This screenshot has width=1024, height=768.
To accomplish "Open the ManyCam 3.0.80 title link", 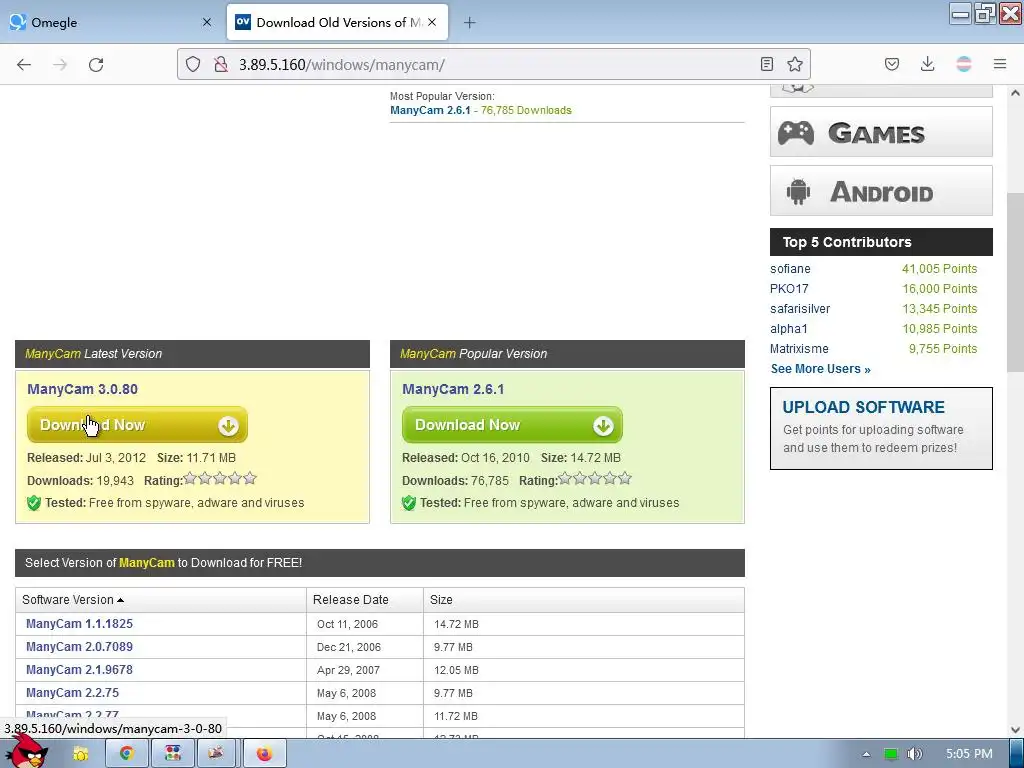I will click(x=82, y=389).
